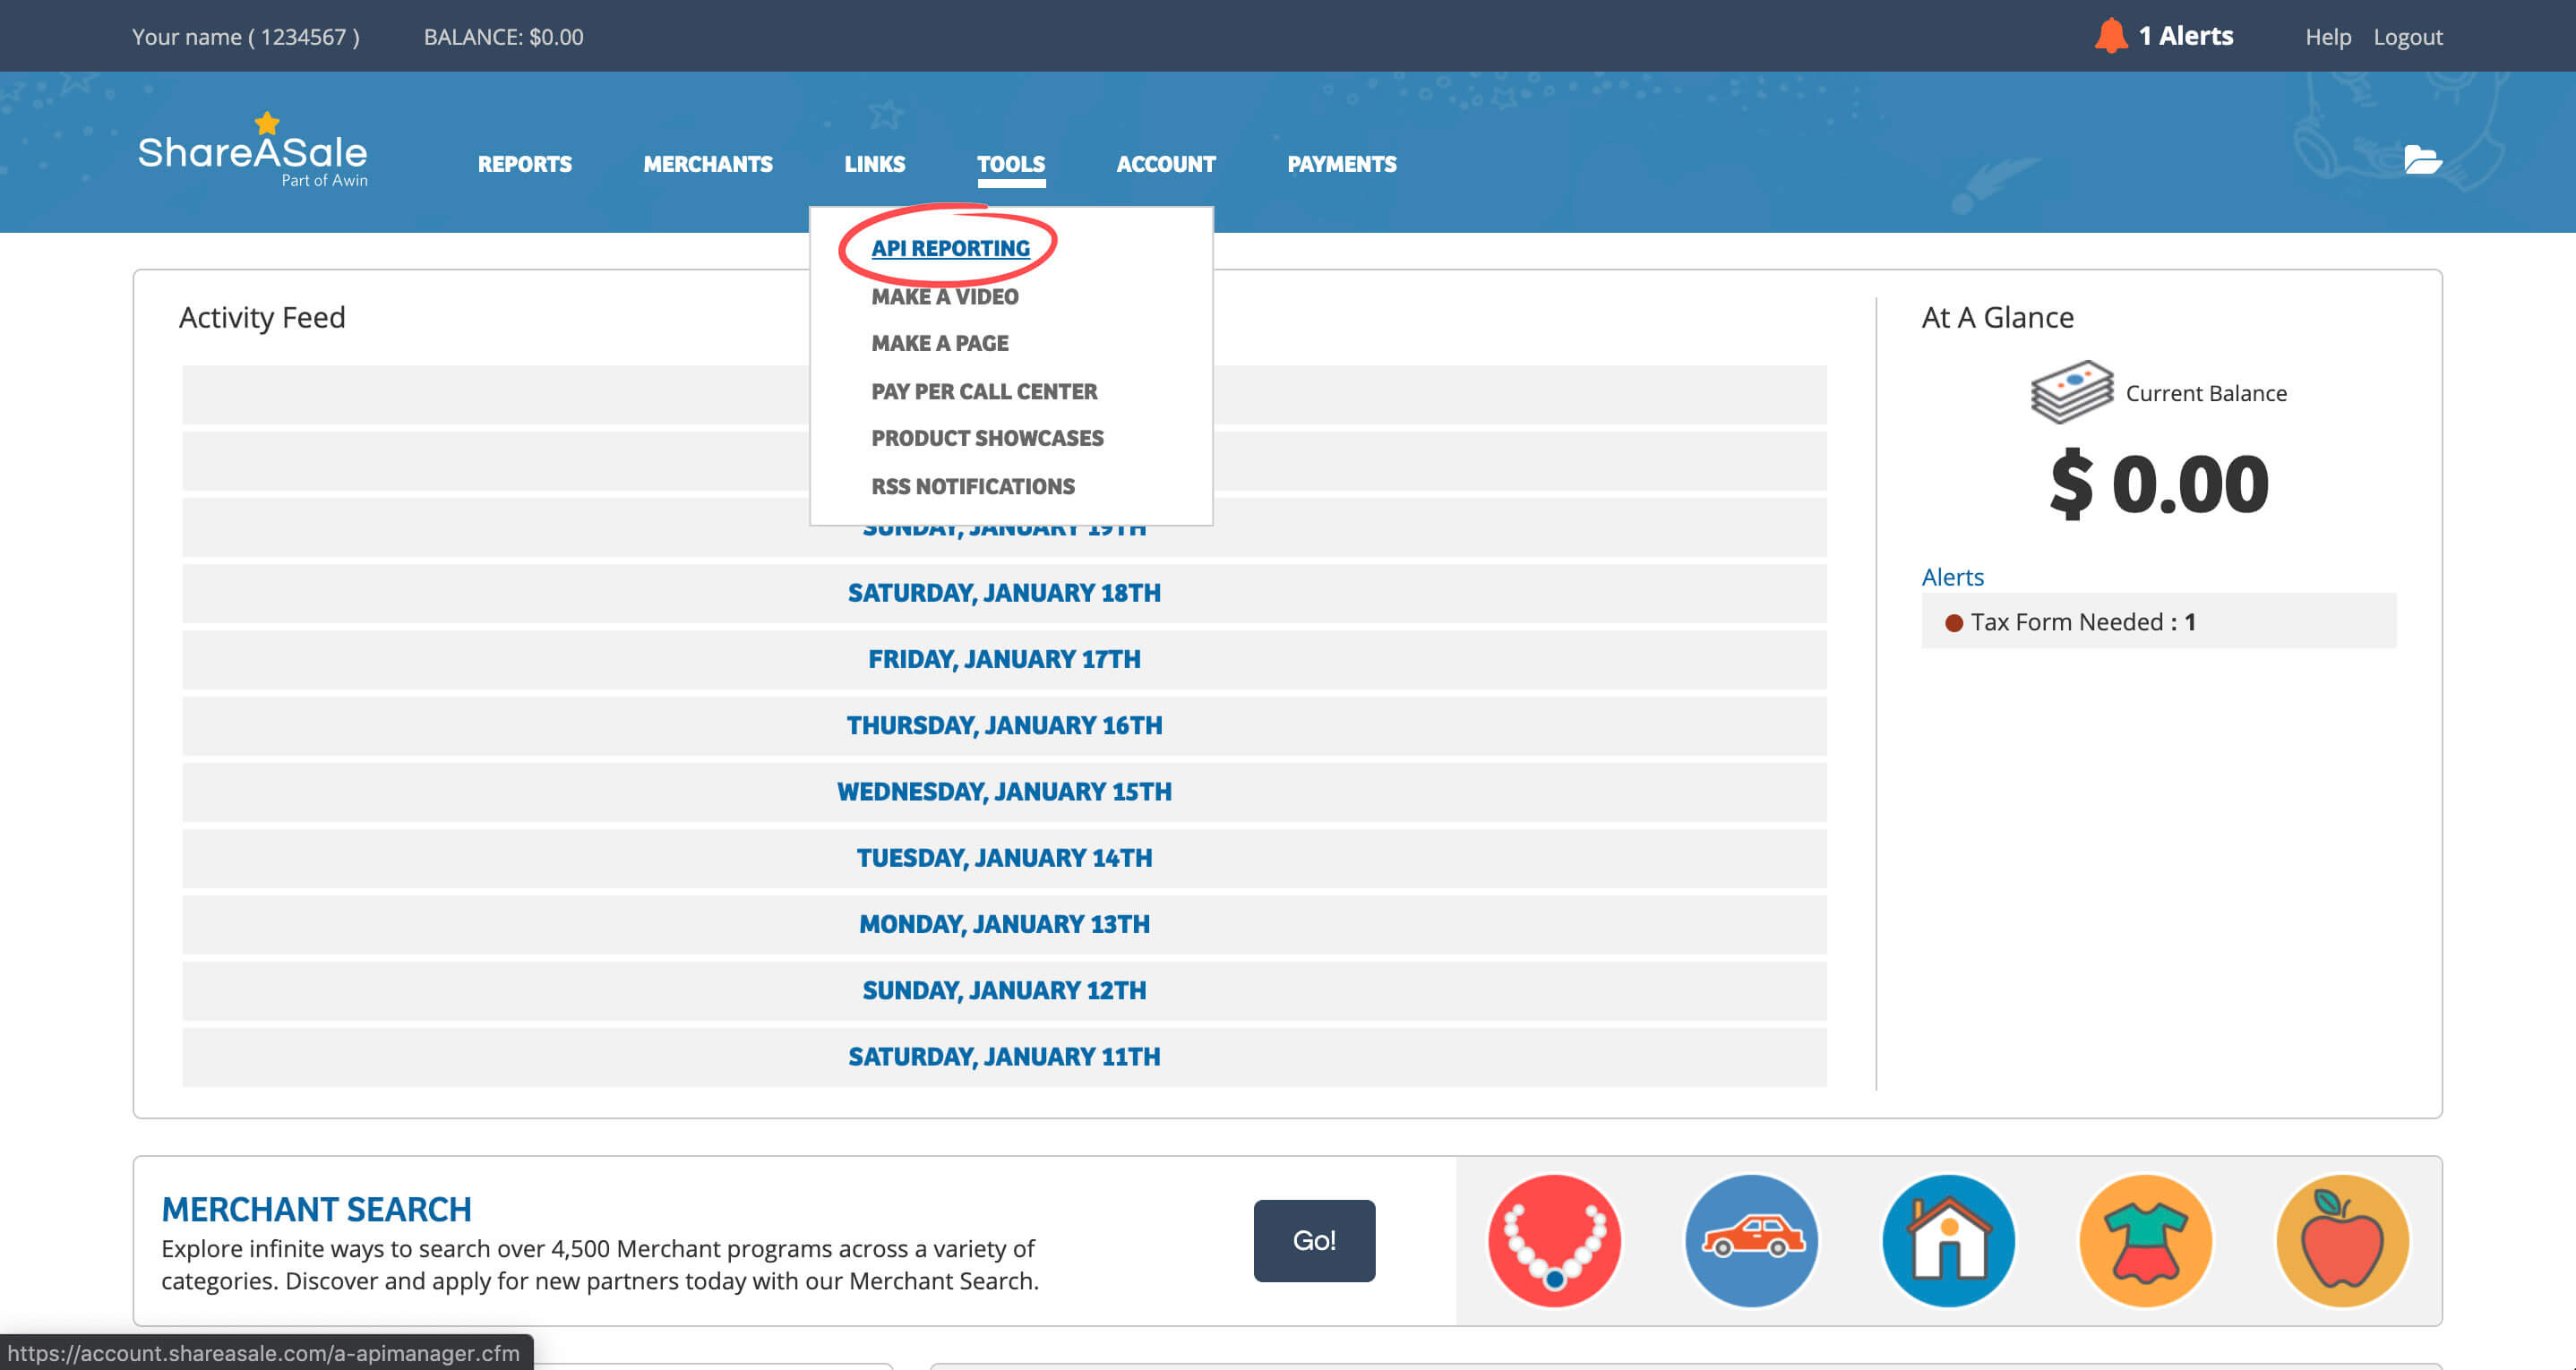
Task: Click the $ 0.00 balance amount
Action: (x=2159, y=484)
